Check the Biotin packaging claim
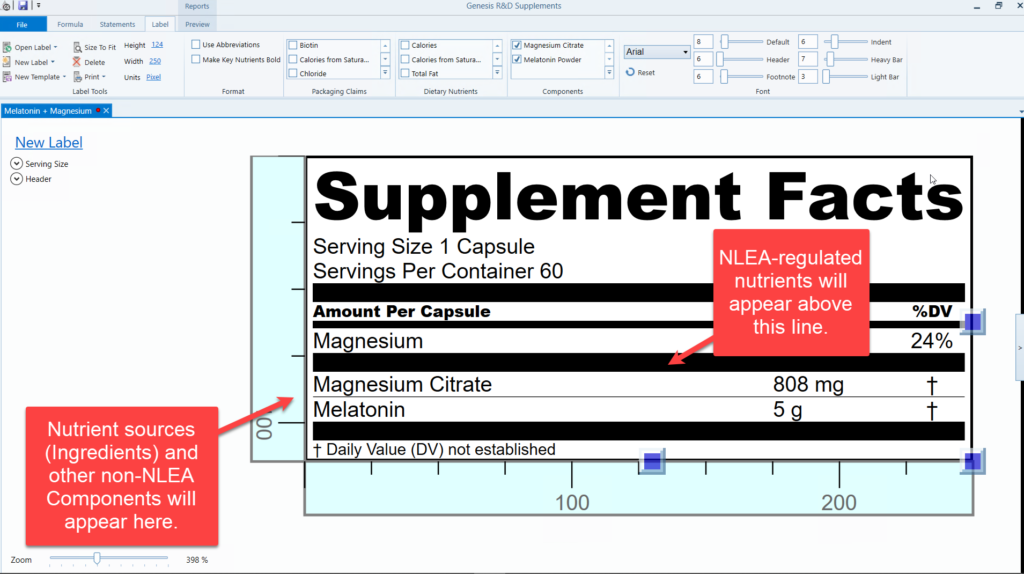 pos(293,45)
